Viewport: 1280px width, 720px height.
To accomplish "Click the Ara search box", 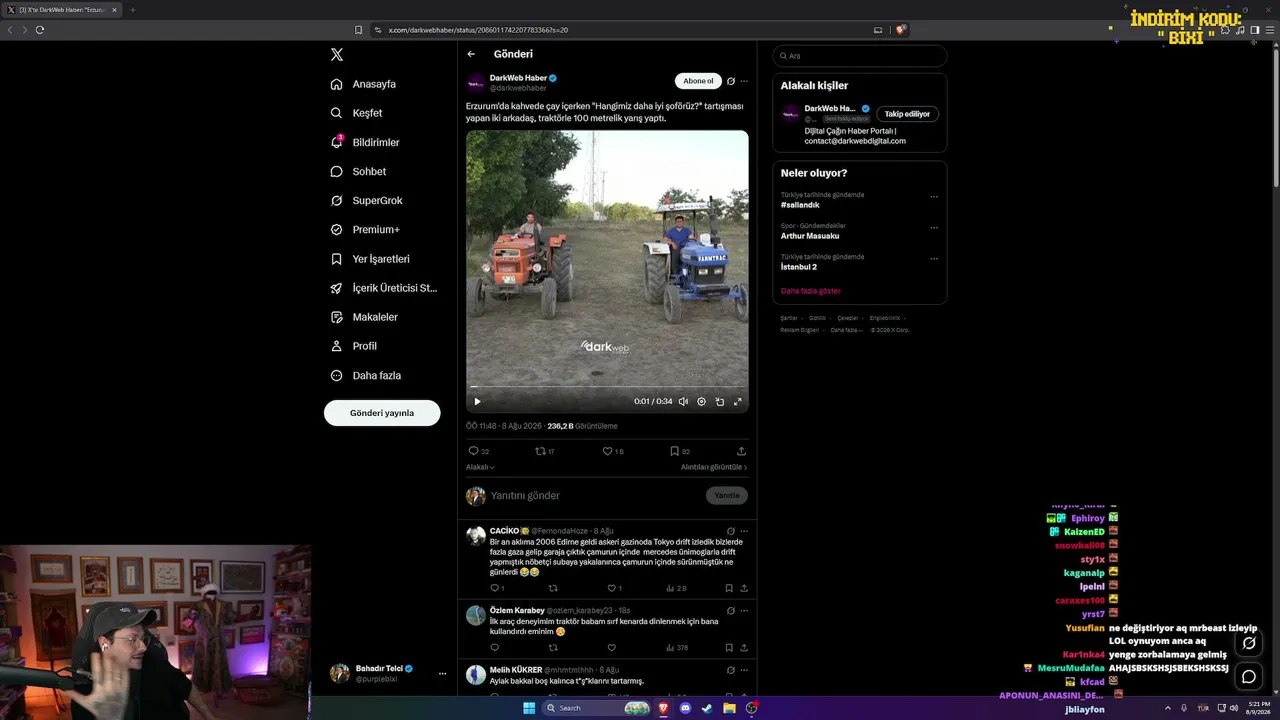I will [860, 56].
